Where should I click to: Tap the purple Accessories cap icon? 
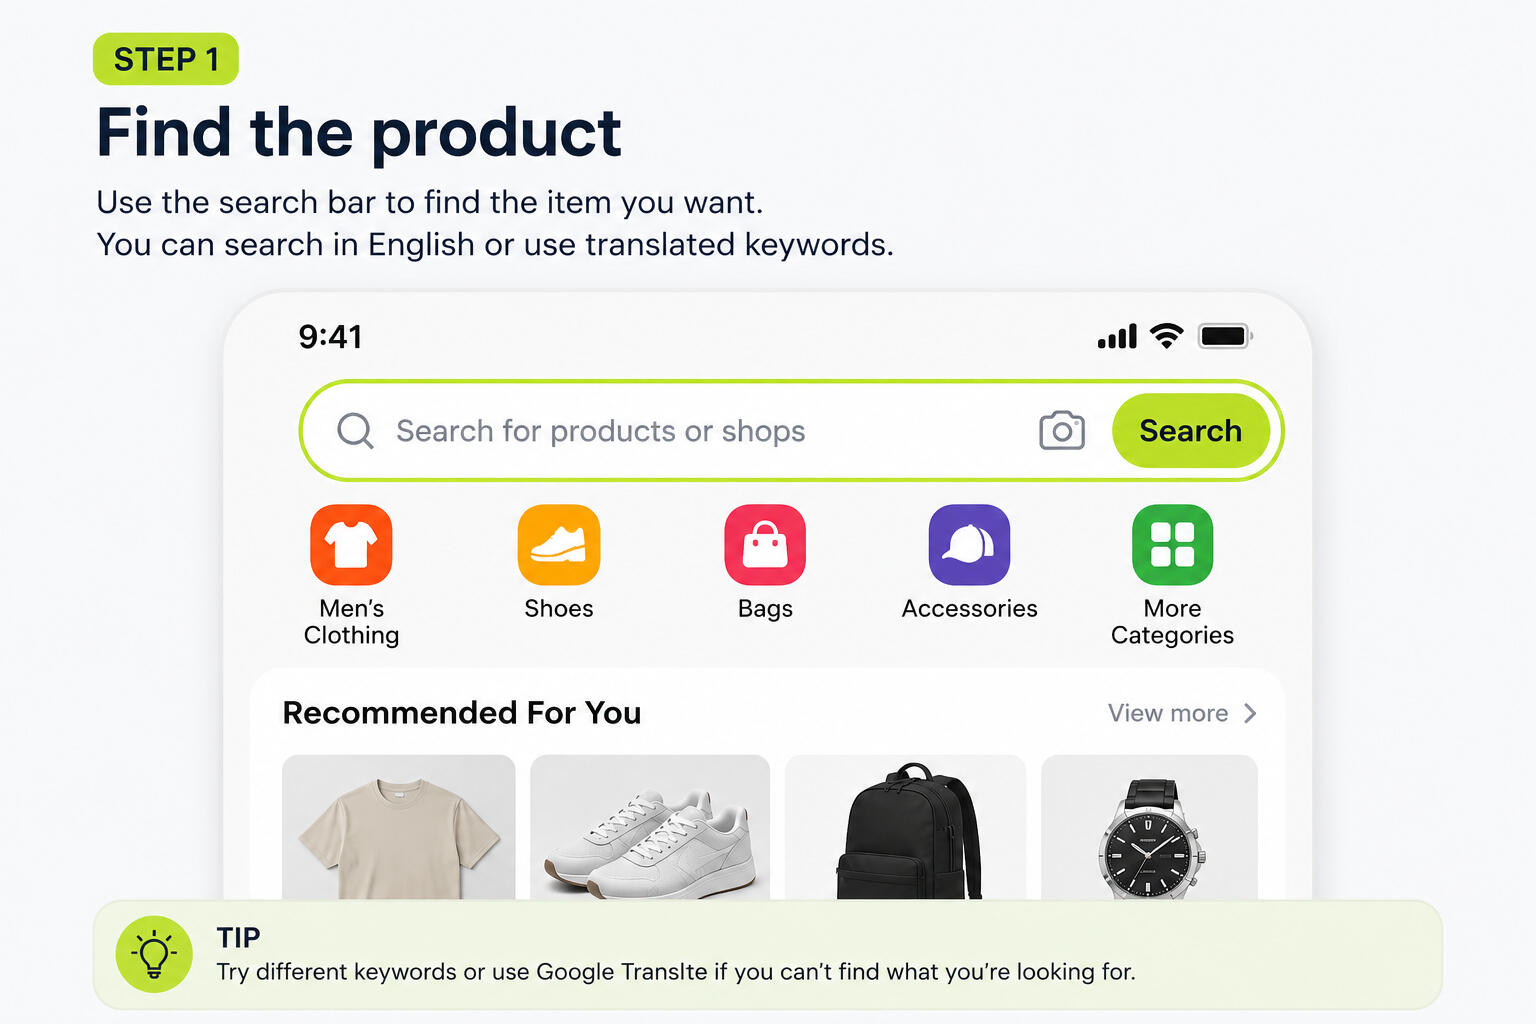[x=969, y=545]
